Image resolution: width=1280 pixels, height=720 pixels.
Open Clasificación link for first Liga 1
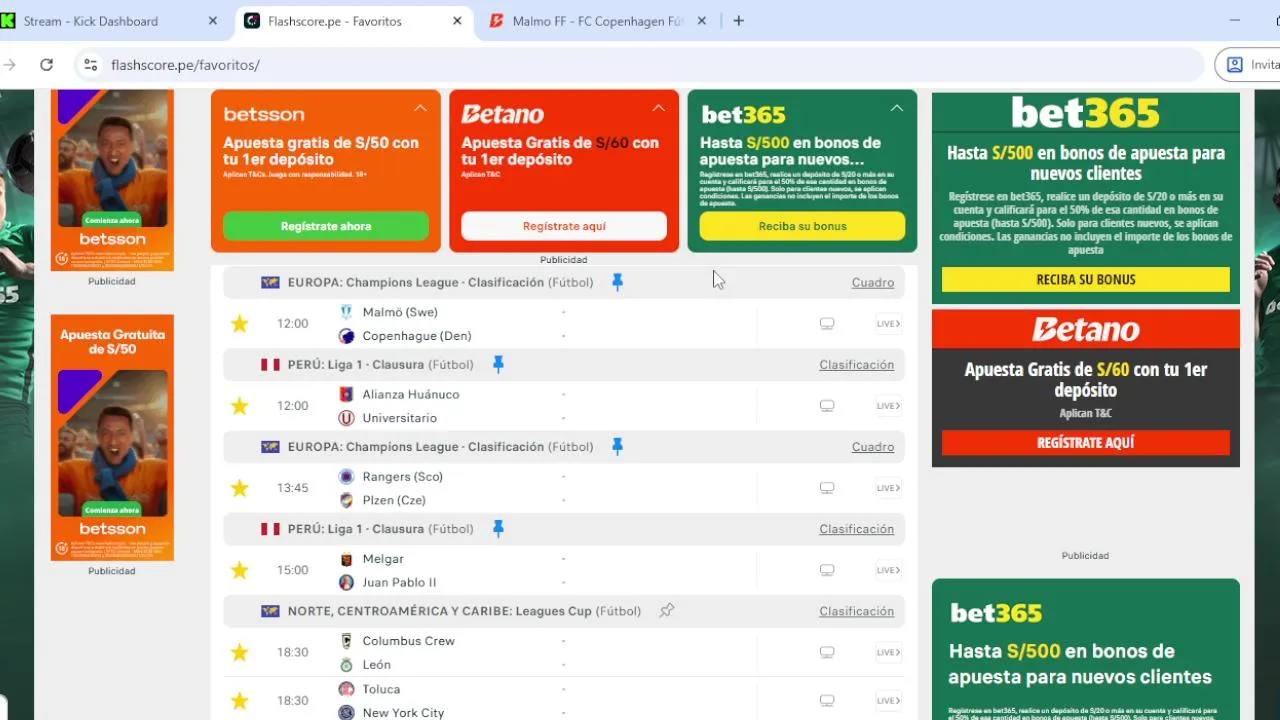857,365
